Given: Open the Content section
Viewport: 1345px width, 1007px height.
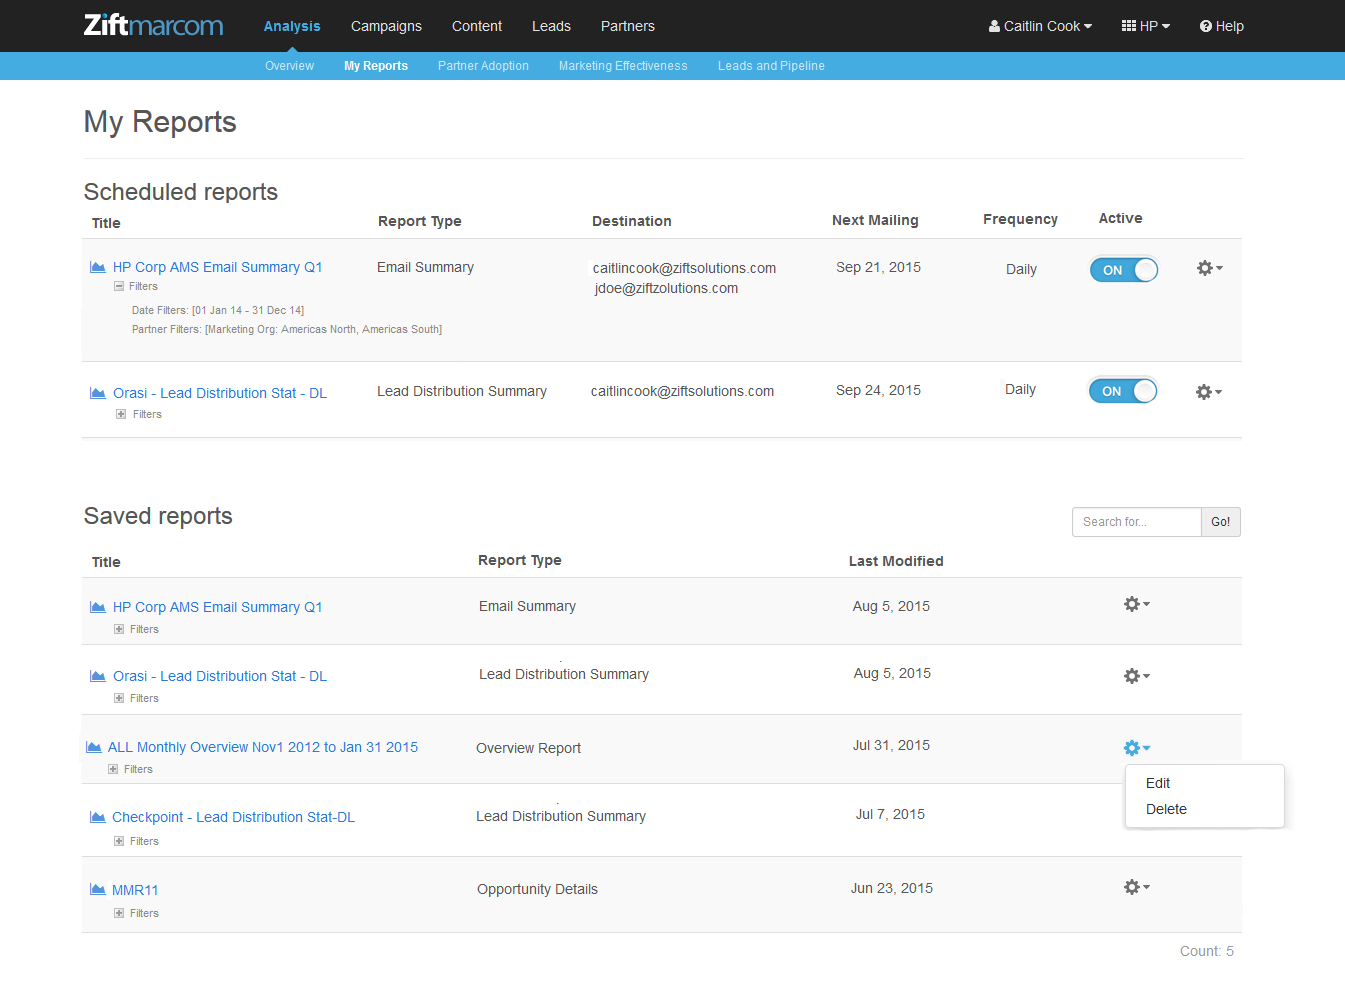Looking at the screenshot, I should point(477,26).
